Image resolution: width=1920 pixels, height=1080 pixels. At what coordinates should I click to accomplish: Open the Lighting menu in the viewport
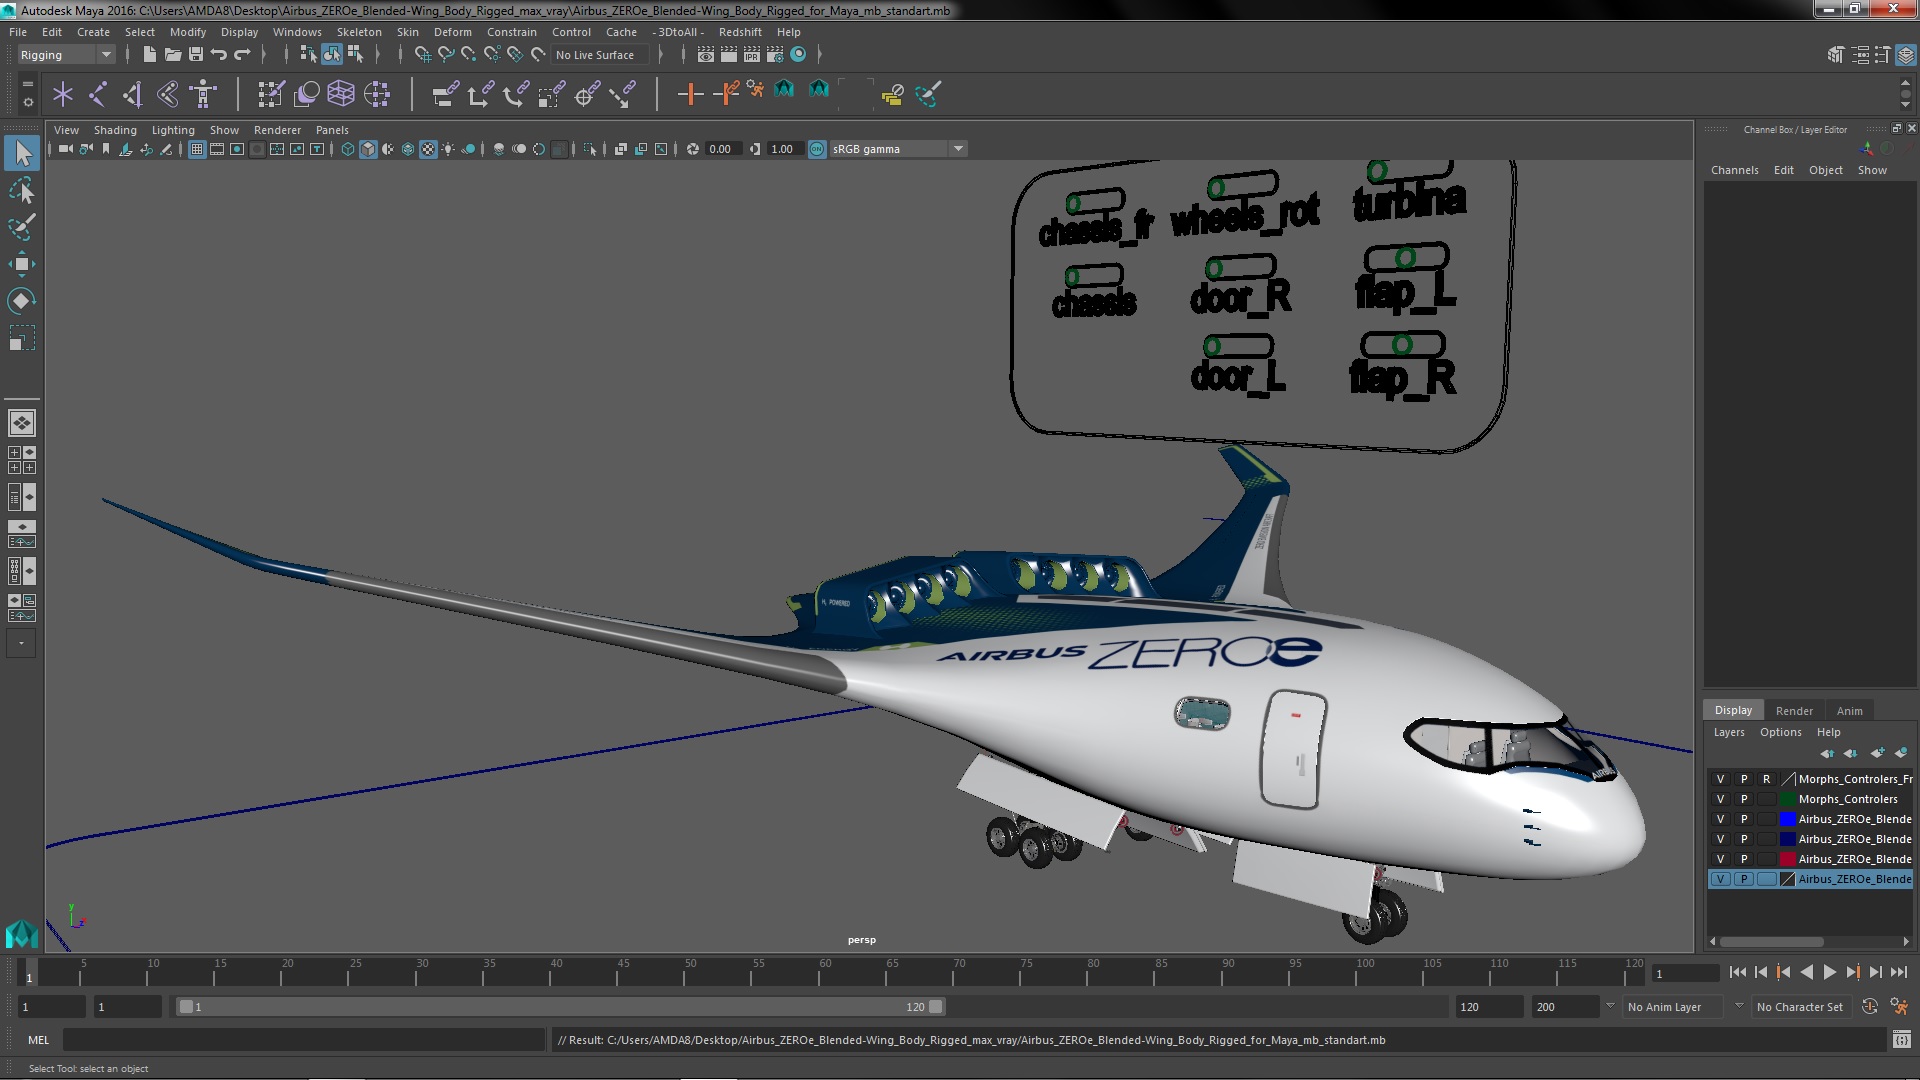[x=173, y=130]
